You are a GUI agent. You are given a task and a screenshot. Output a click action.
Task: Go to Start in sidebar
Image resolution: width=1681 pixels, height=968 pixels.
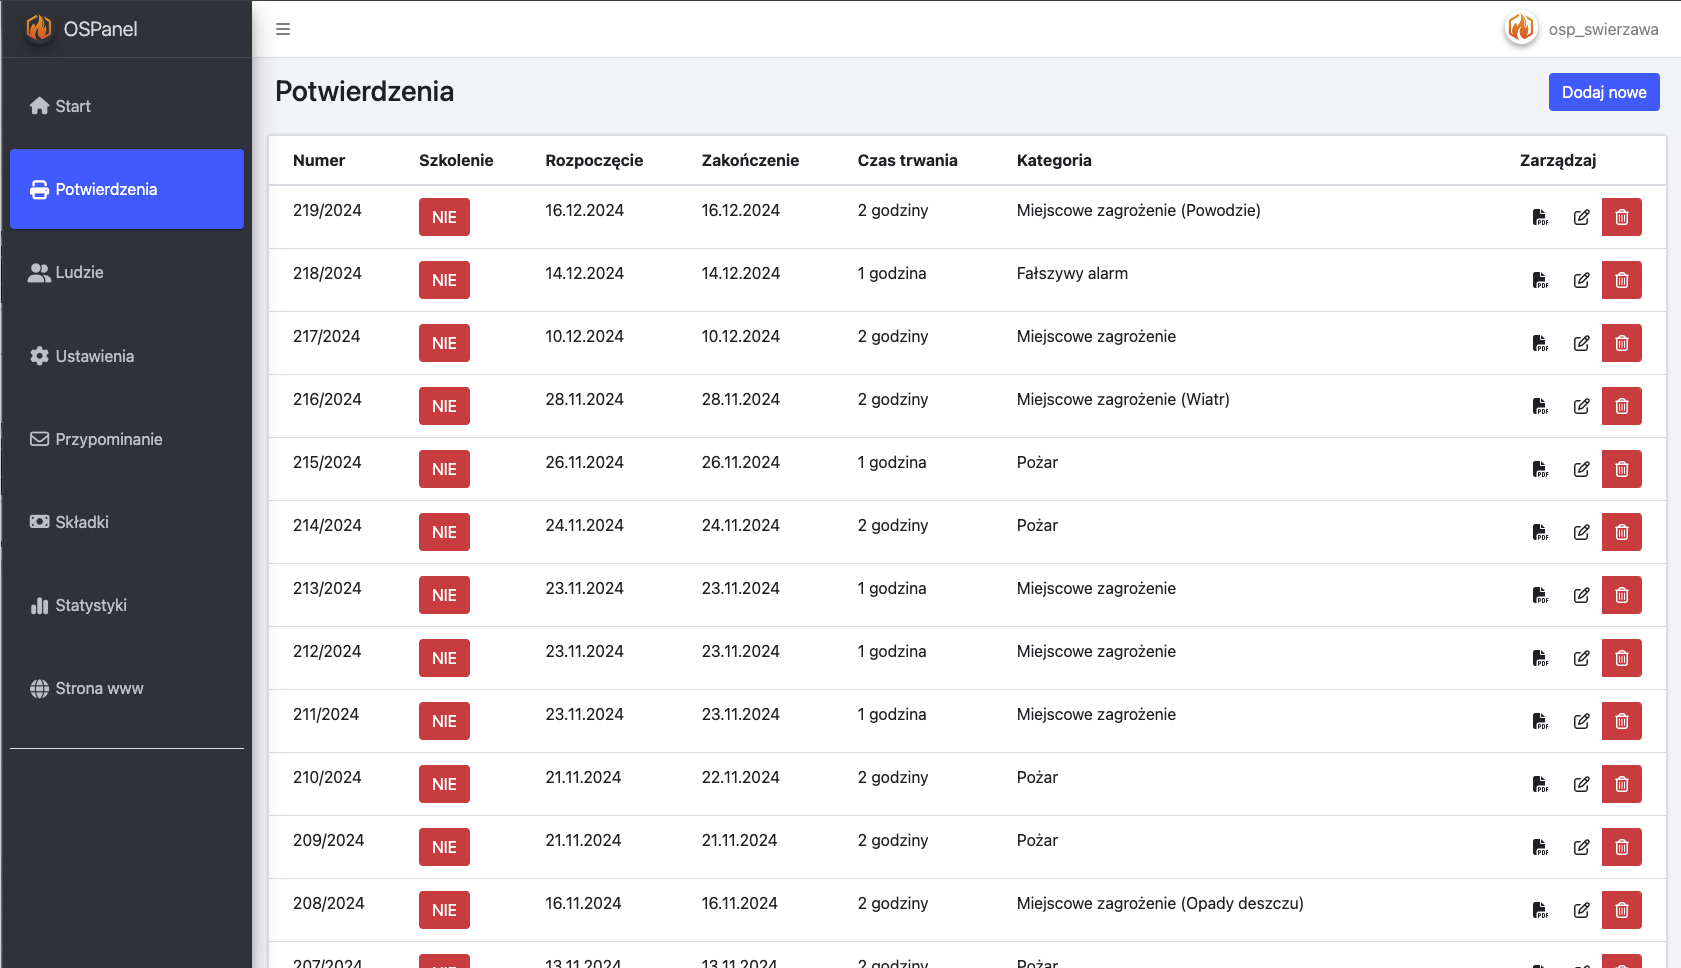[x=127, y=106]
